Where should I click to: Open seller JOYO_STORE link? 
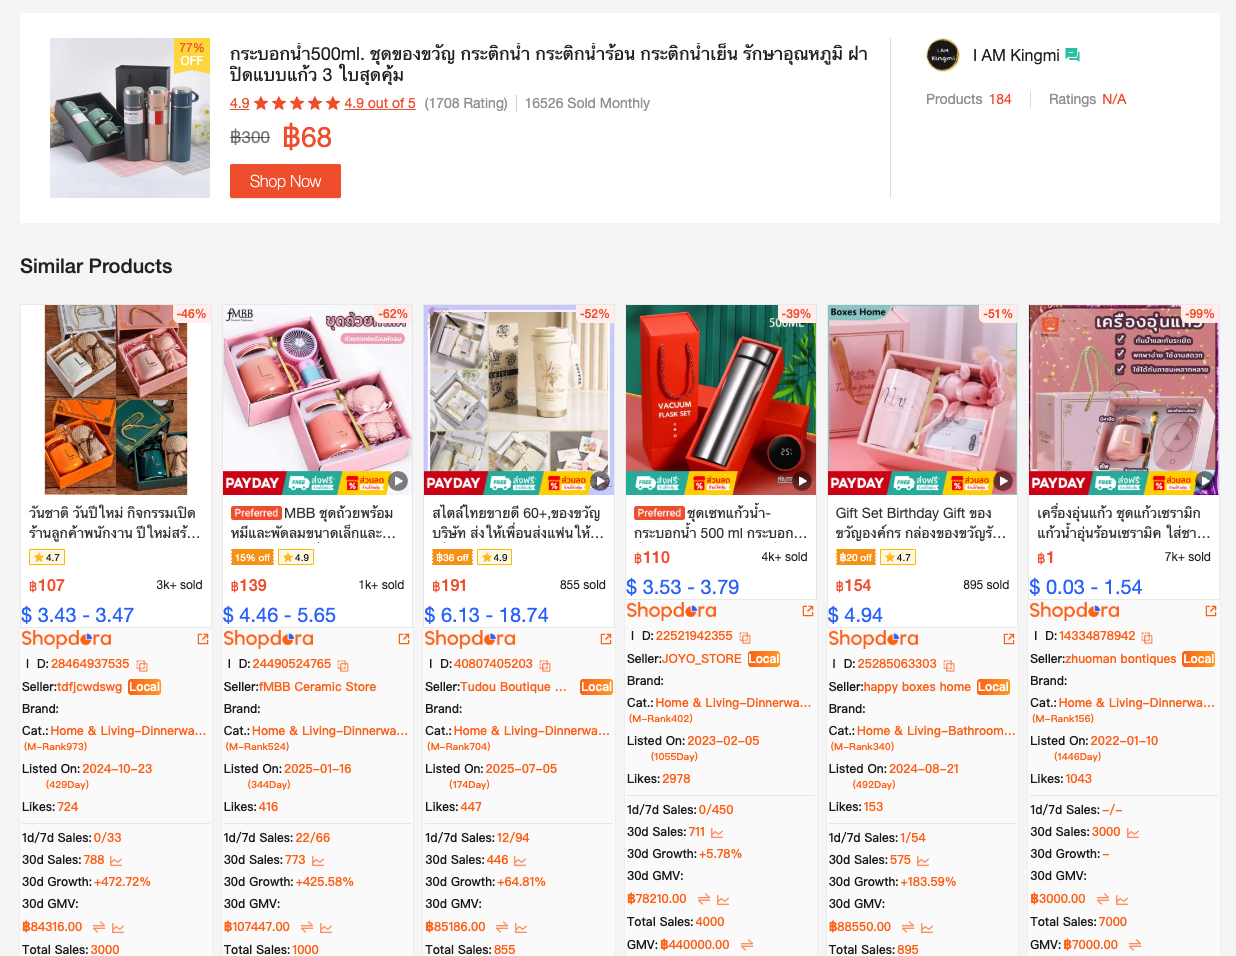702,659
